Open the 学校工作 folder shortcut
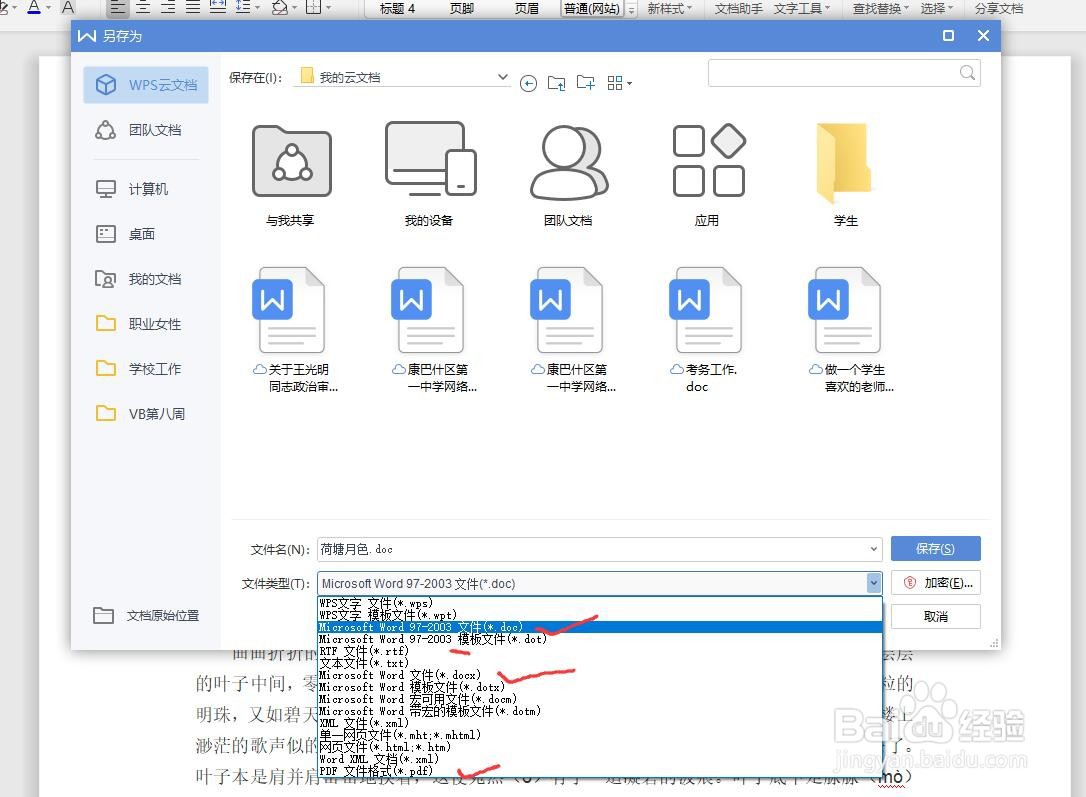This screenshot has width=1086, height=797. click(x=138, y=369)
